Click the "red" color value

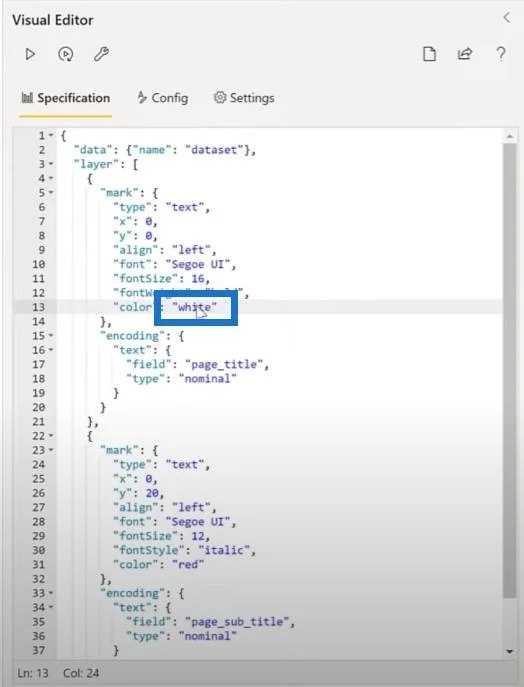(188, 564)
